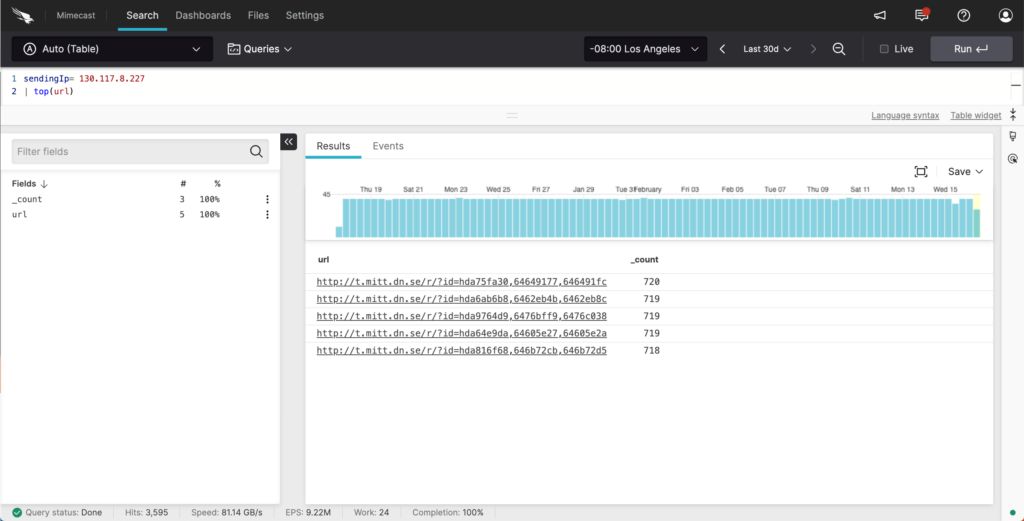The width and height of the screenshot is (1024, 521).
Task: Select the Events tab
Action: 388,146
